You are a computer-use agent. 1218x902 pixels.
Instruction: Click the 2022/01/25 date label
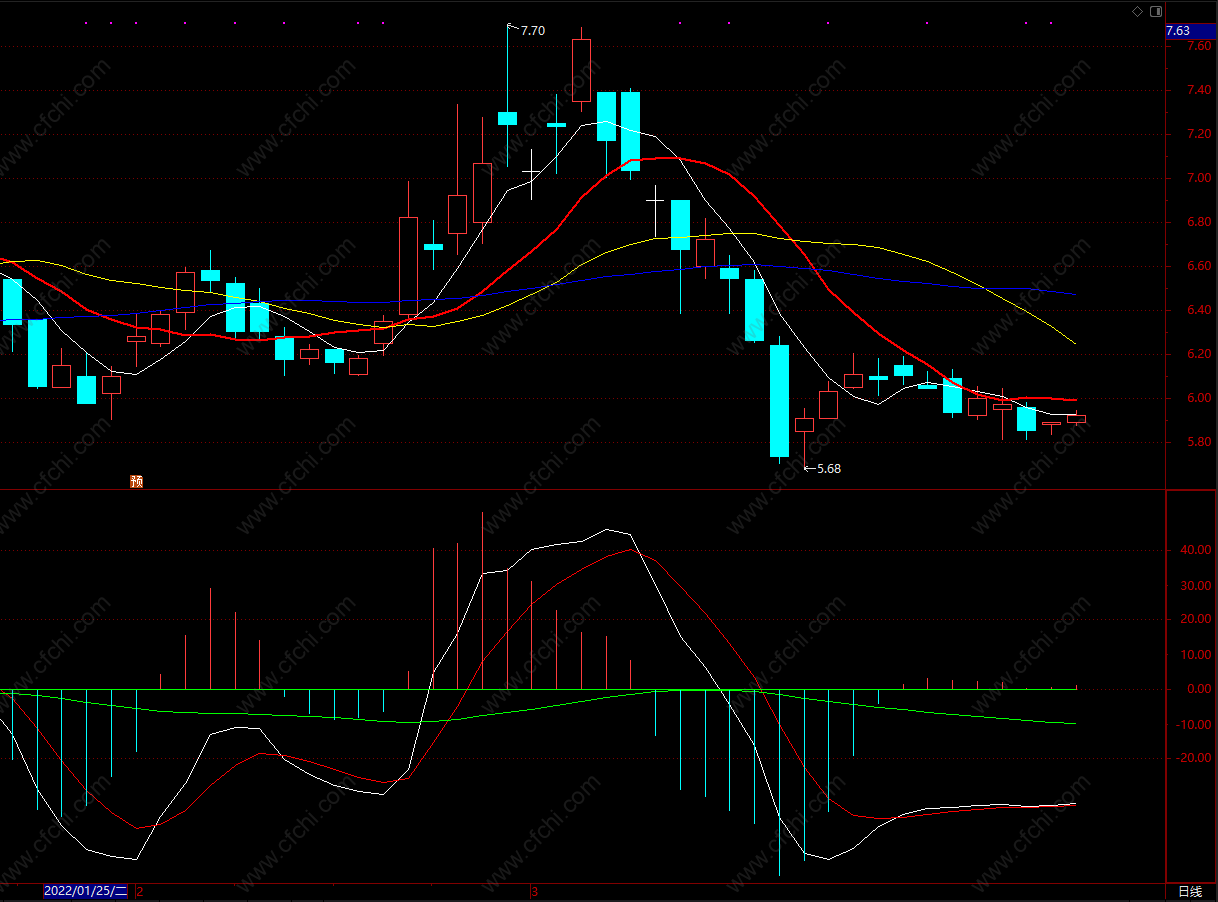pyautogui.click(x=86, y=891)
